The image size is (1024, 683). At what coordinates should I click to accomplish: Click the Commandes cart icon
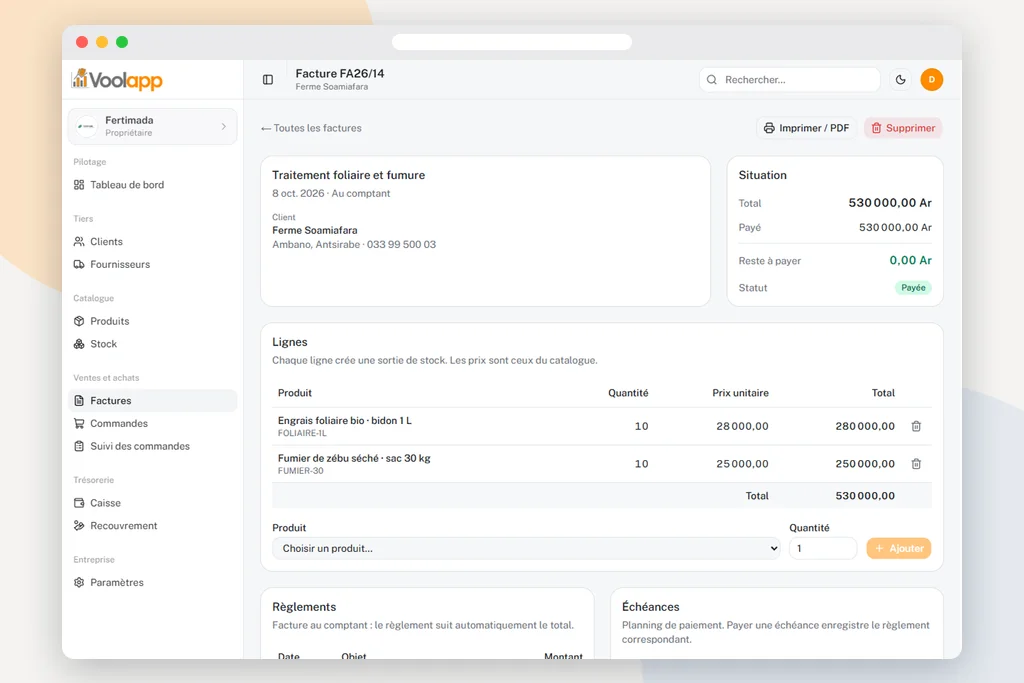pos(79,424)
